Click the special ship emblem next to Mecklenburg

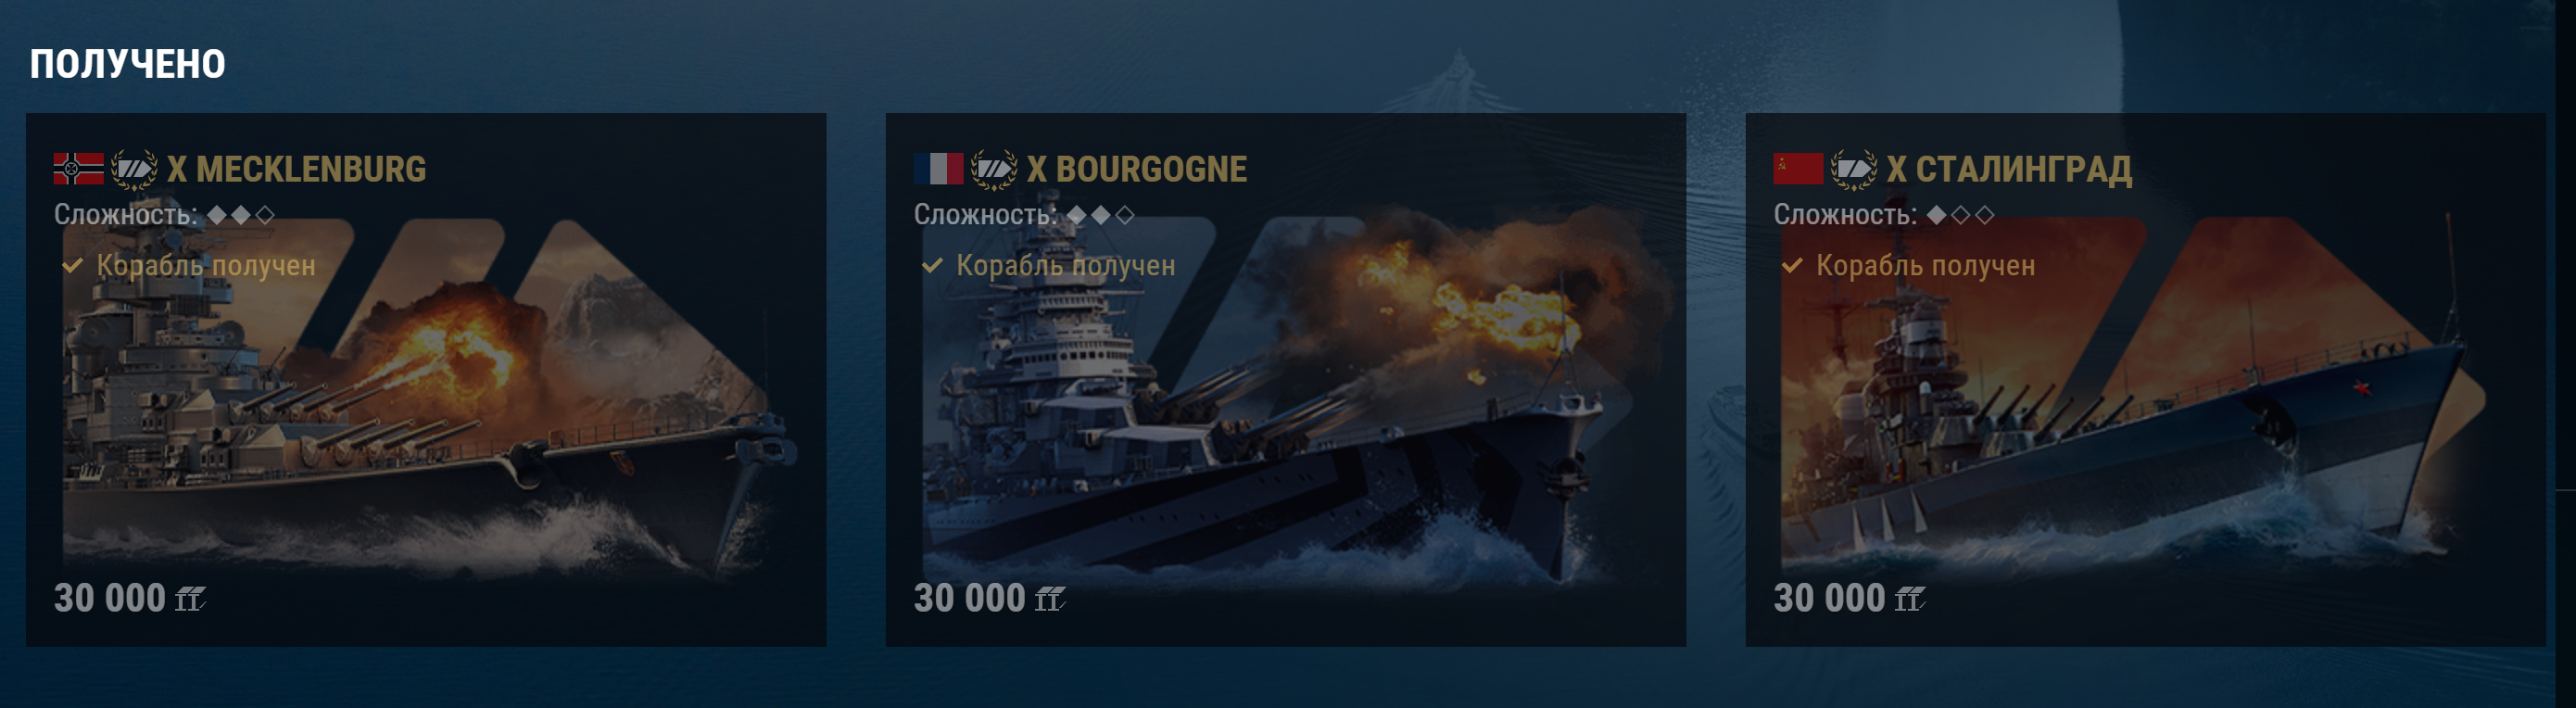[134, 169]
